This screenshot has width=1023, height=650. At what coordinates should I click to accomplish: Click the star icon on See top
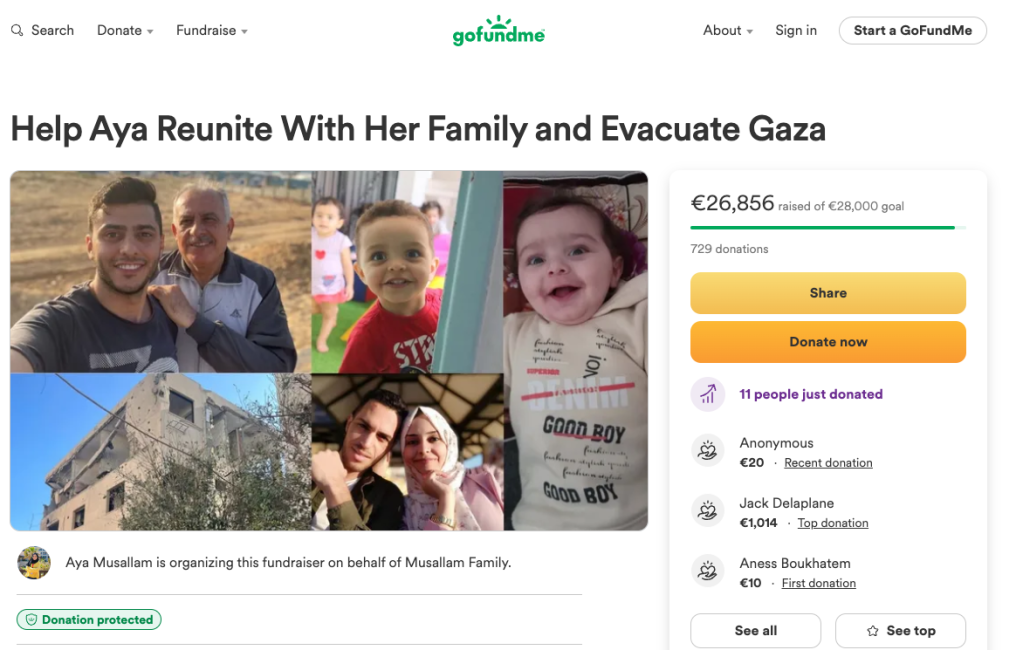[x=873, y=631]
